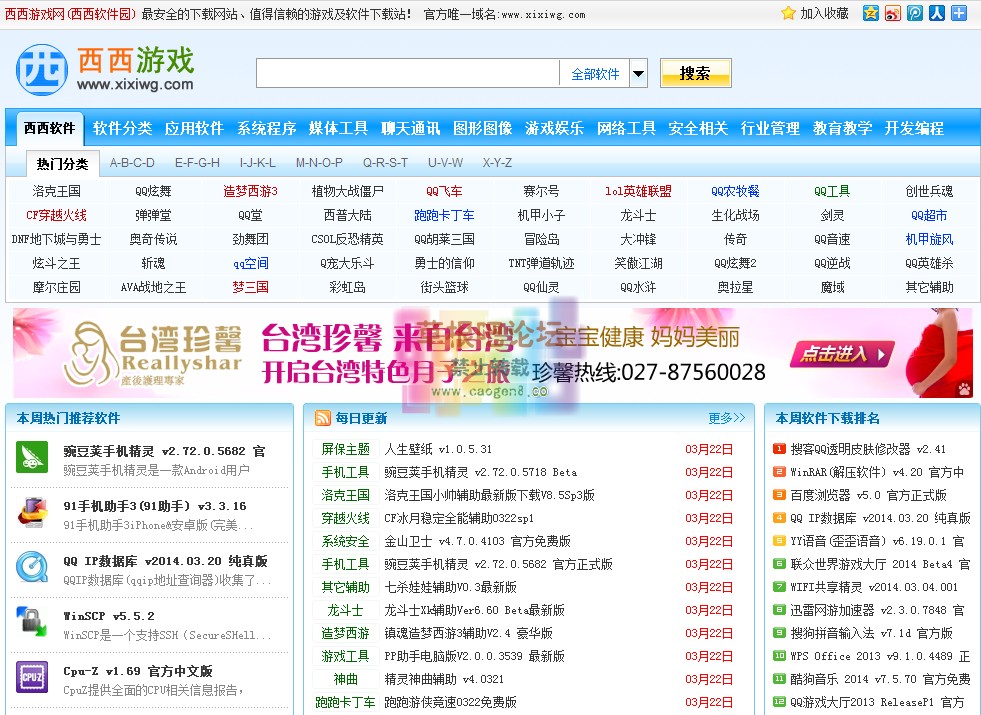Click the 91手机助手 flame icon
This screenshot has width=981, height=715.
[x=33, y=512]
